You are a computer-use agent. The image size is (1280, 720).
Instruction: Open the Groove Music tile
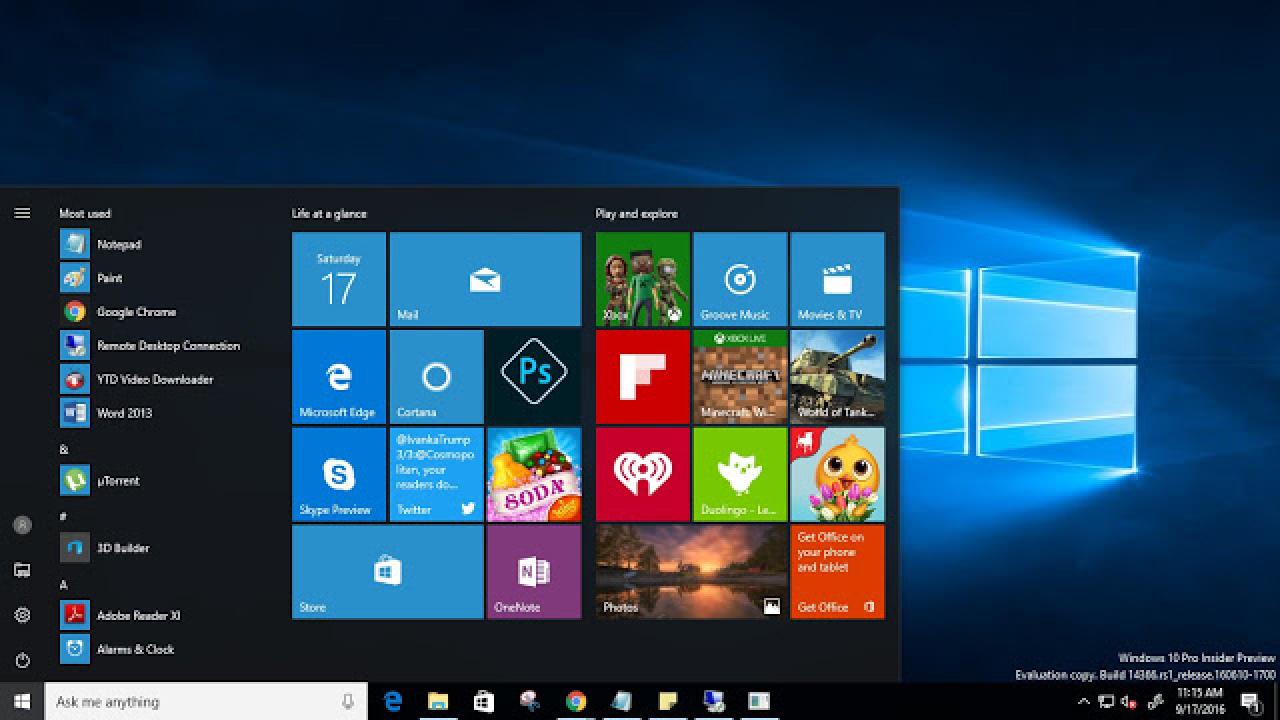pyautogui.click(x=739, y=279)
